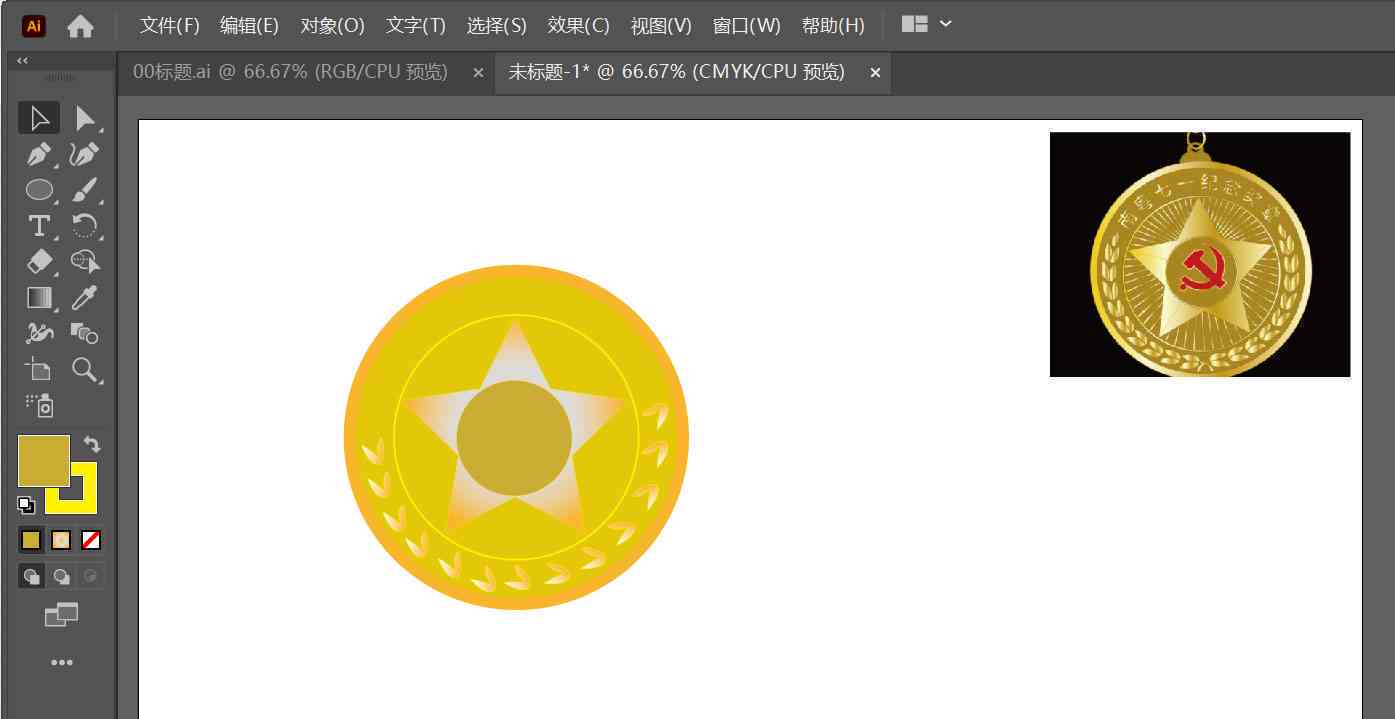Open the 对象(O) menu

tap(332, 26)
